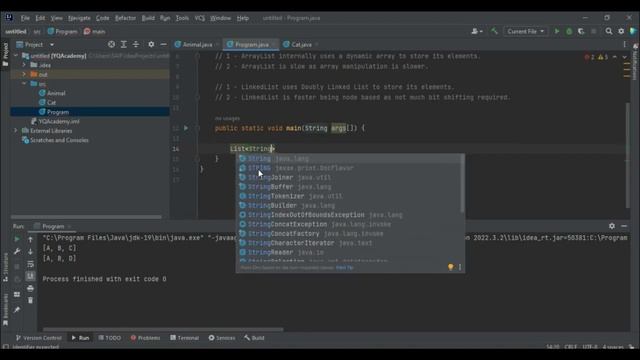Click Down the Stack Trace arrow
The width and height of the screenshot is (640, 360).
(30, 252)
